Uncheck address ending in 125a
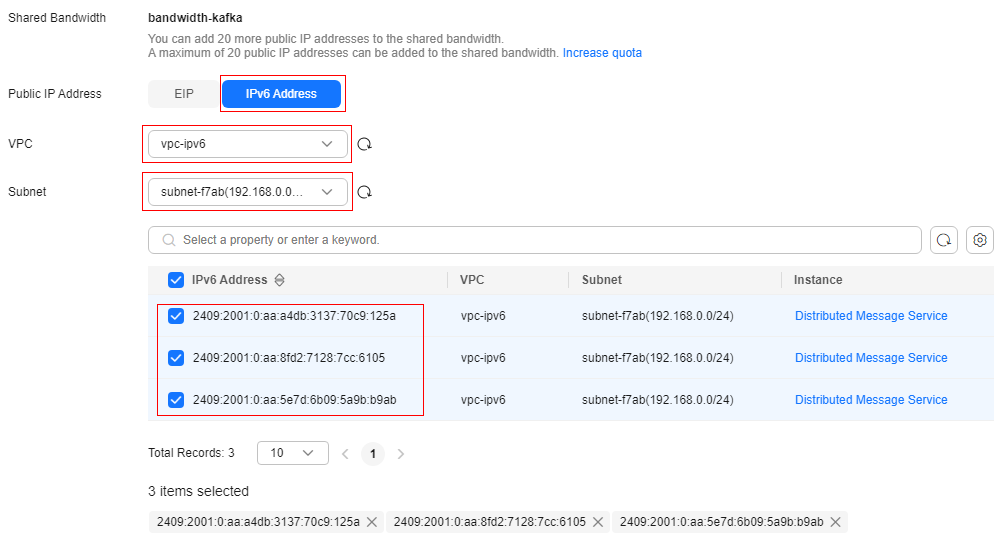Image resolution: width=1001 pixels, height=542 pixels. point(176,316)
